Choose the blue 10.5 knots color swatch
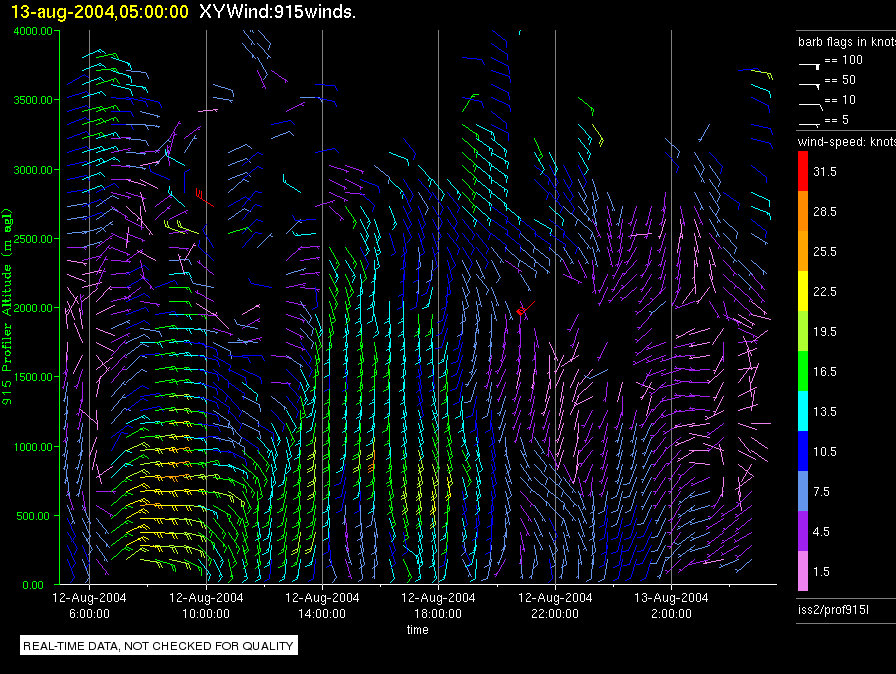Screen dimensions: 896x674 click(x=802, y=451)
